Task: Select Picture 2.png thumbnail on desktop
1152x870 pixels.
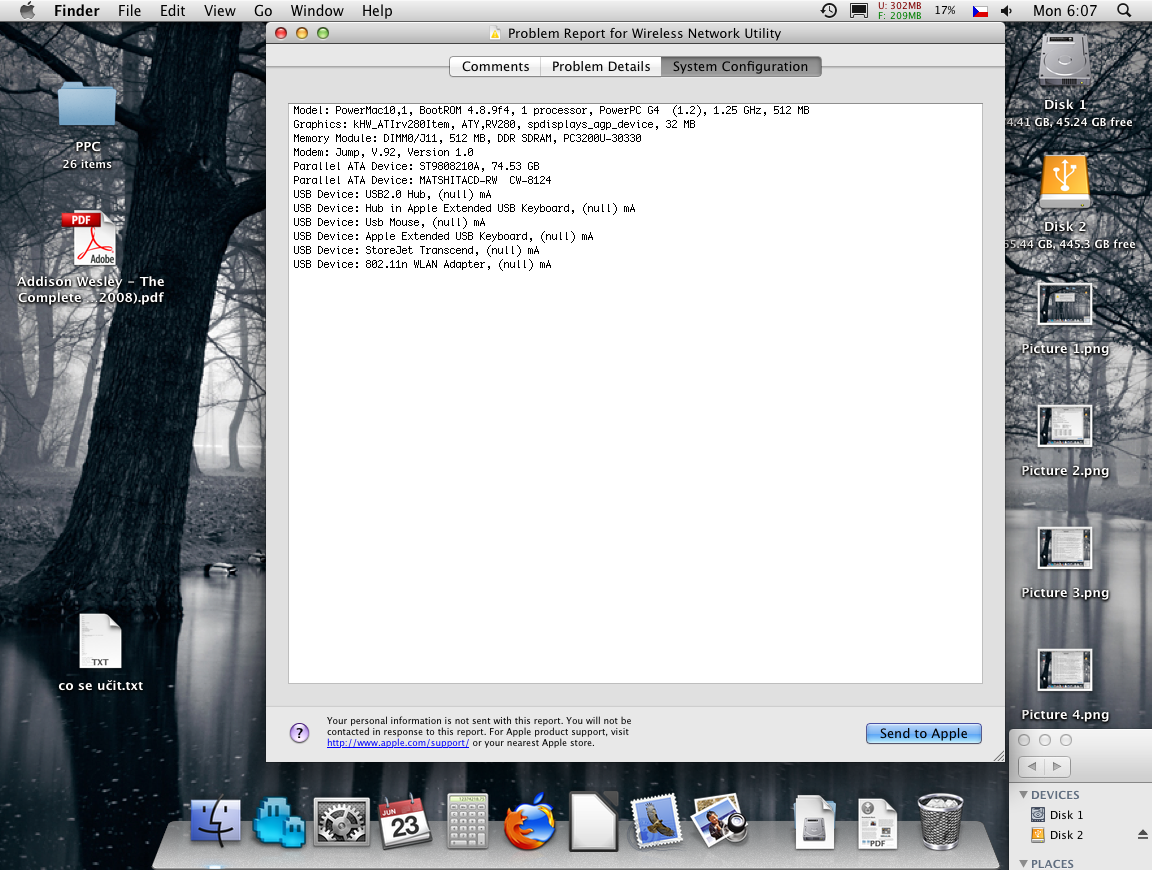Action: [1065, 425]
